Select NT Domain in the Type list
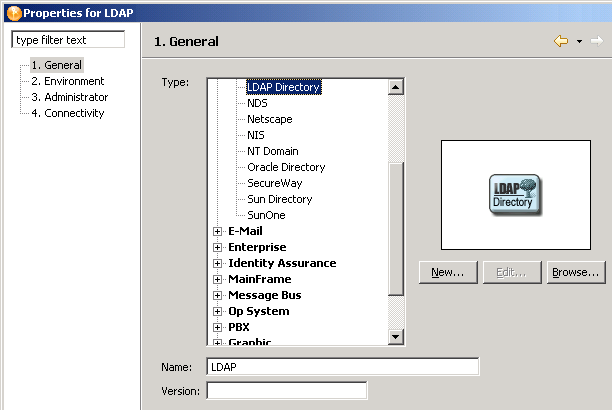This screenshot has width=612, height=410. [x=273, y=151]
